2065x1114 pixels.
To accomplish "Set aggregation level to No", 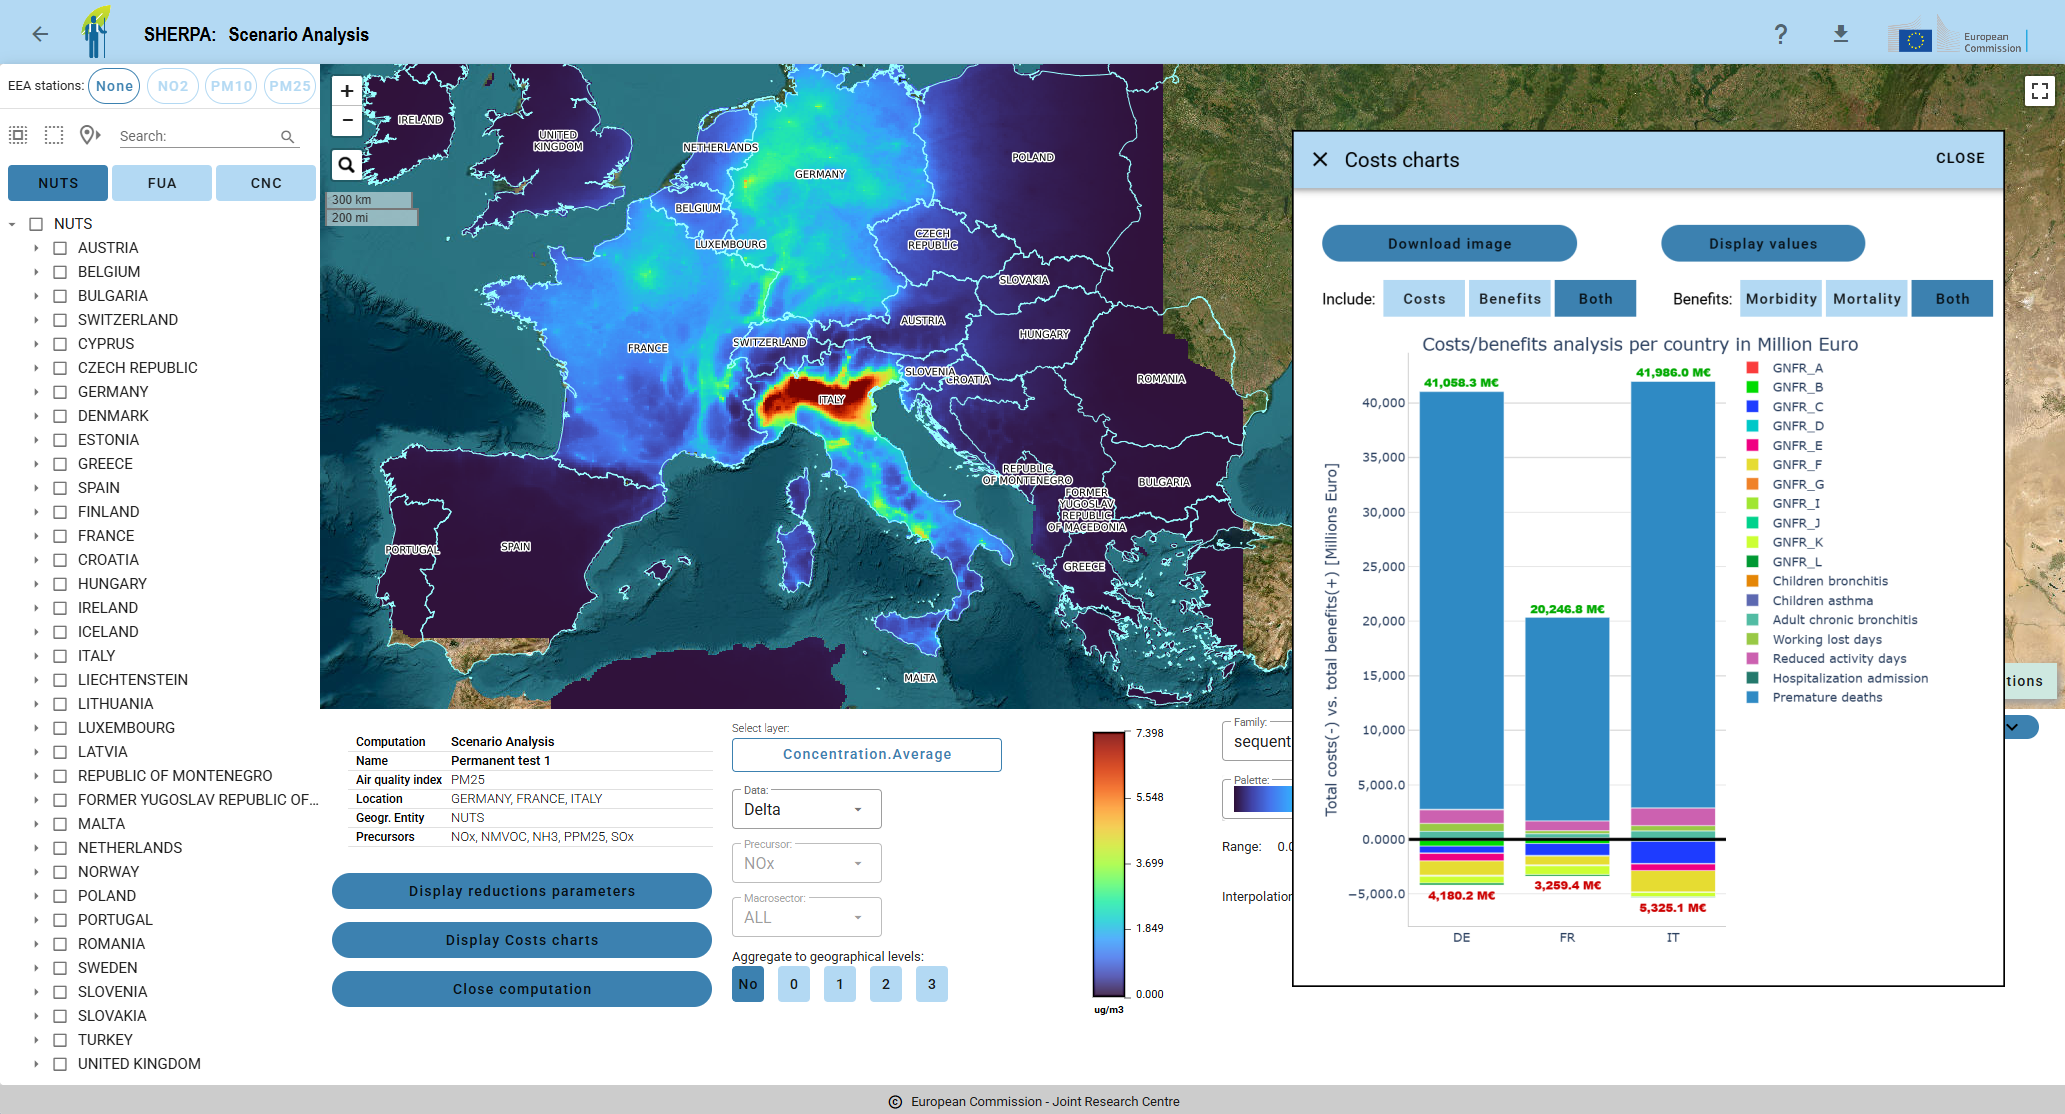I will tap(748, 984).
